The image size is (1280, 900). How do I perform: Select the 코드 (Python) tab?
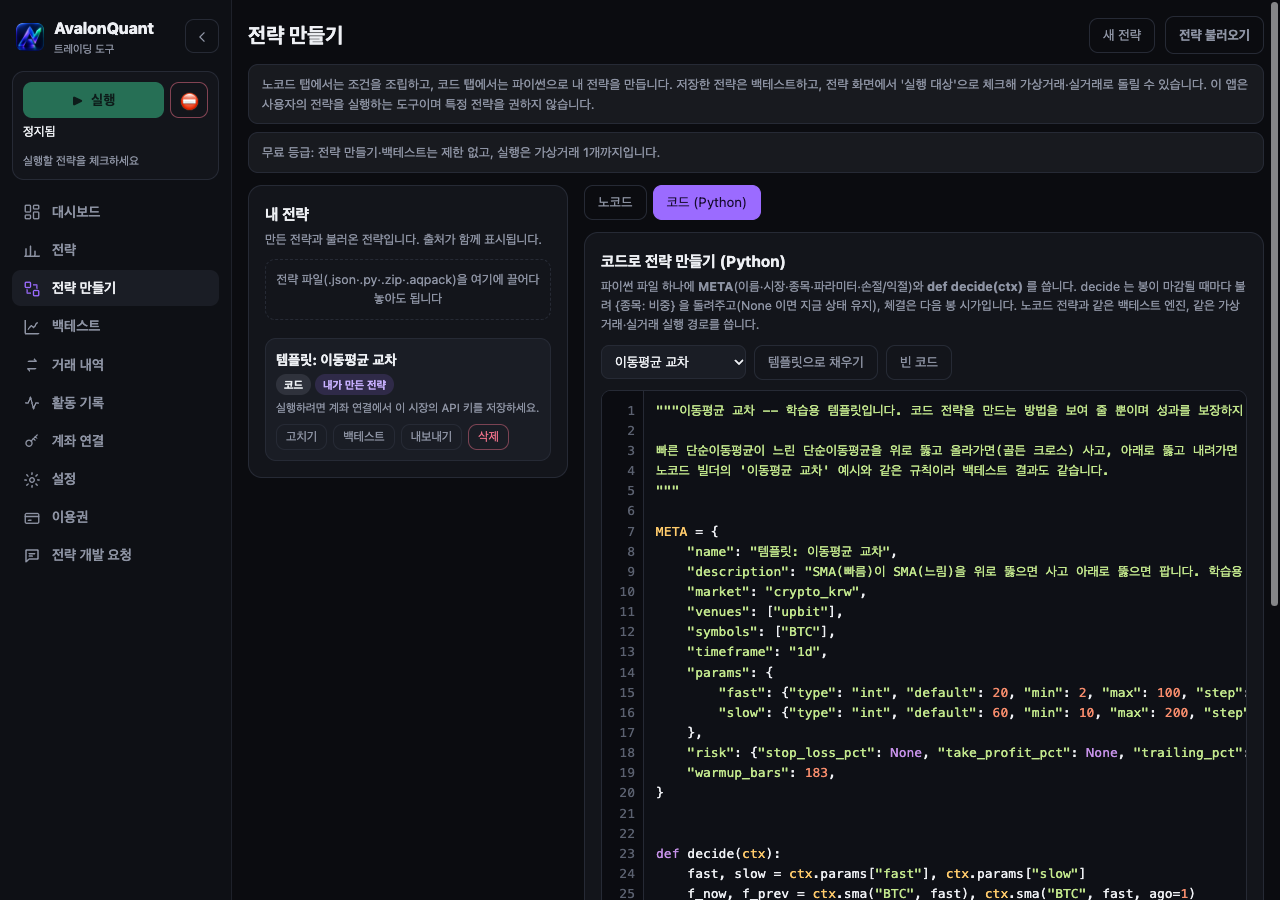707,202
